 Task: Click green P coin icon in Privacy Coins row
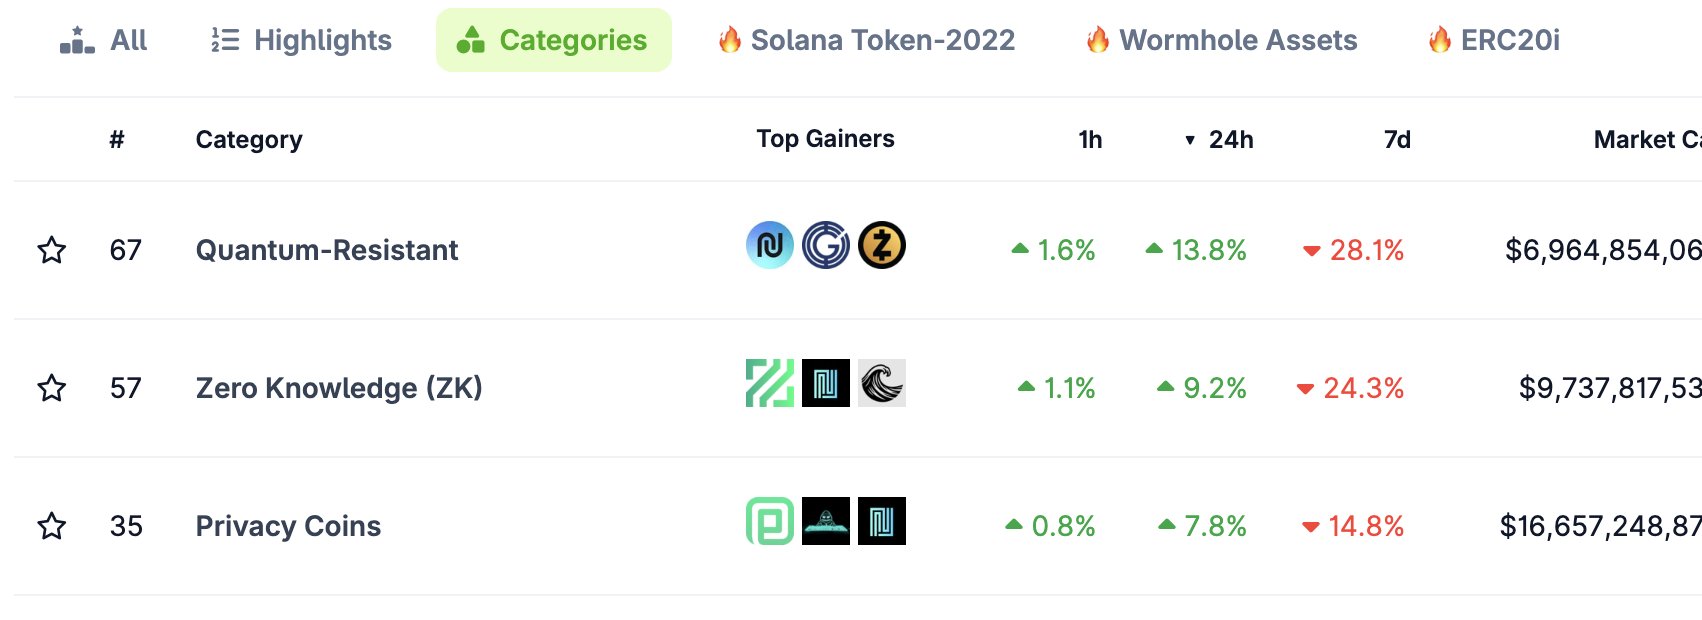click(770, 522)
